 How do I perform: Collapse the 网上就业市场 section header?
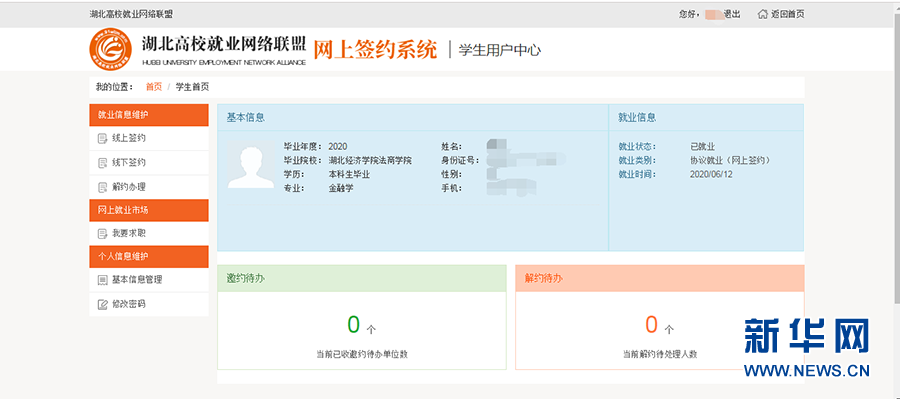[x=149, y=210]
